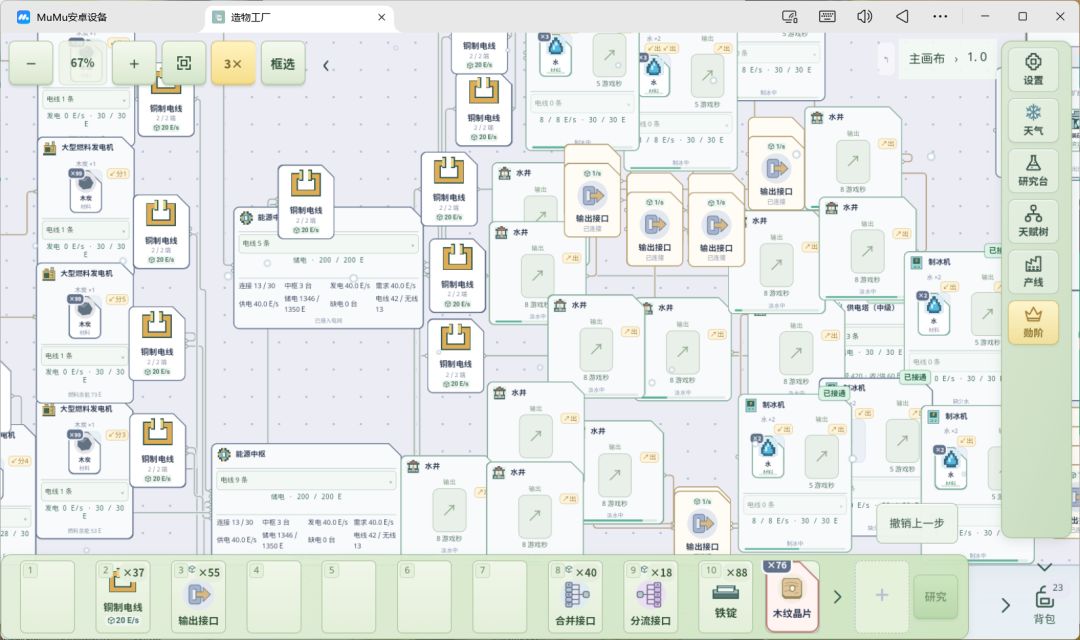The width and height of the screenshot is (1080, 640).
Task: Toggle the ✓分3 tag on the generator
Action: (118, 435)
